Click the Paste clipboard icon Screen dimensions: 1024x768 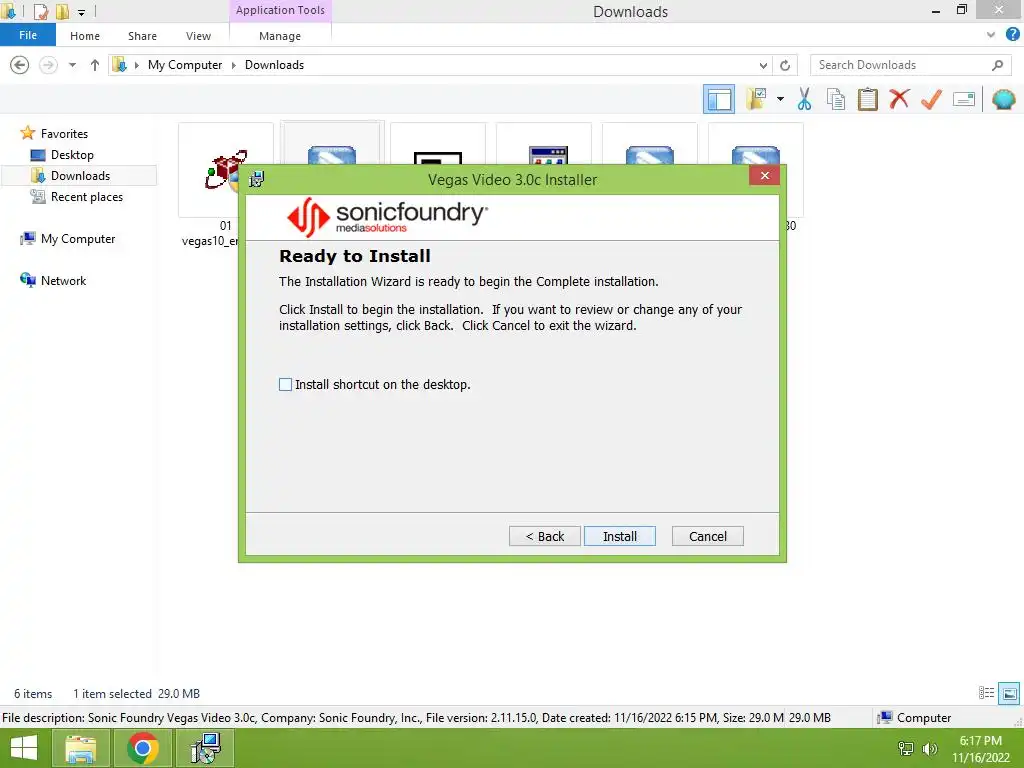click(867, 99)
